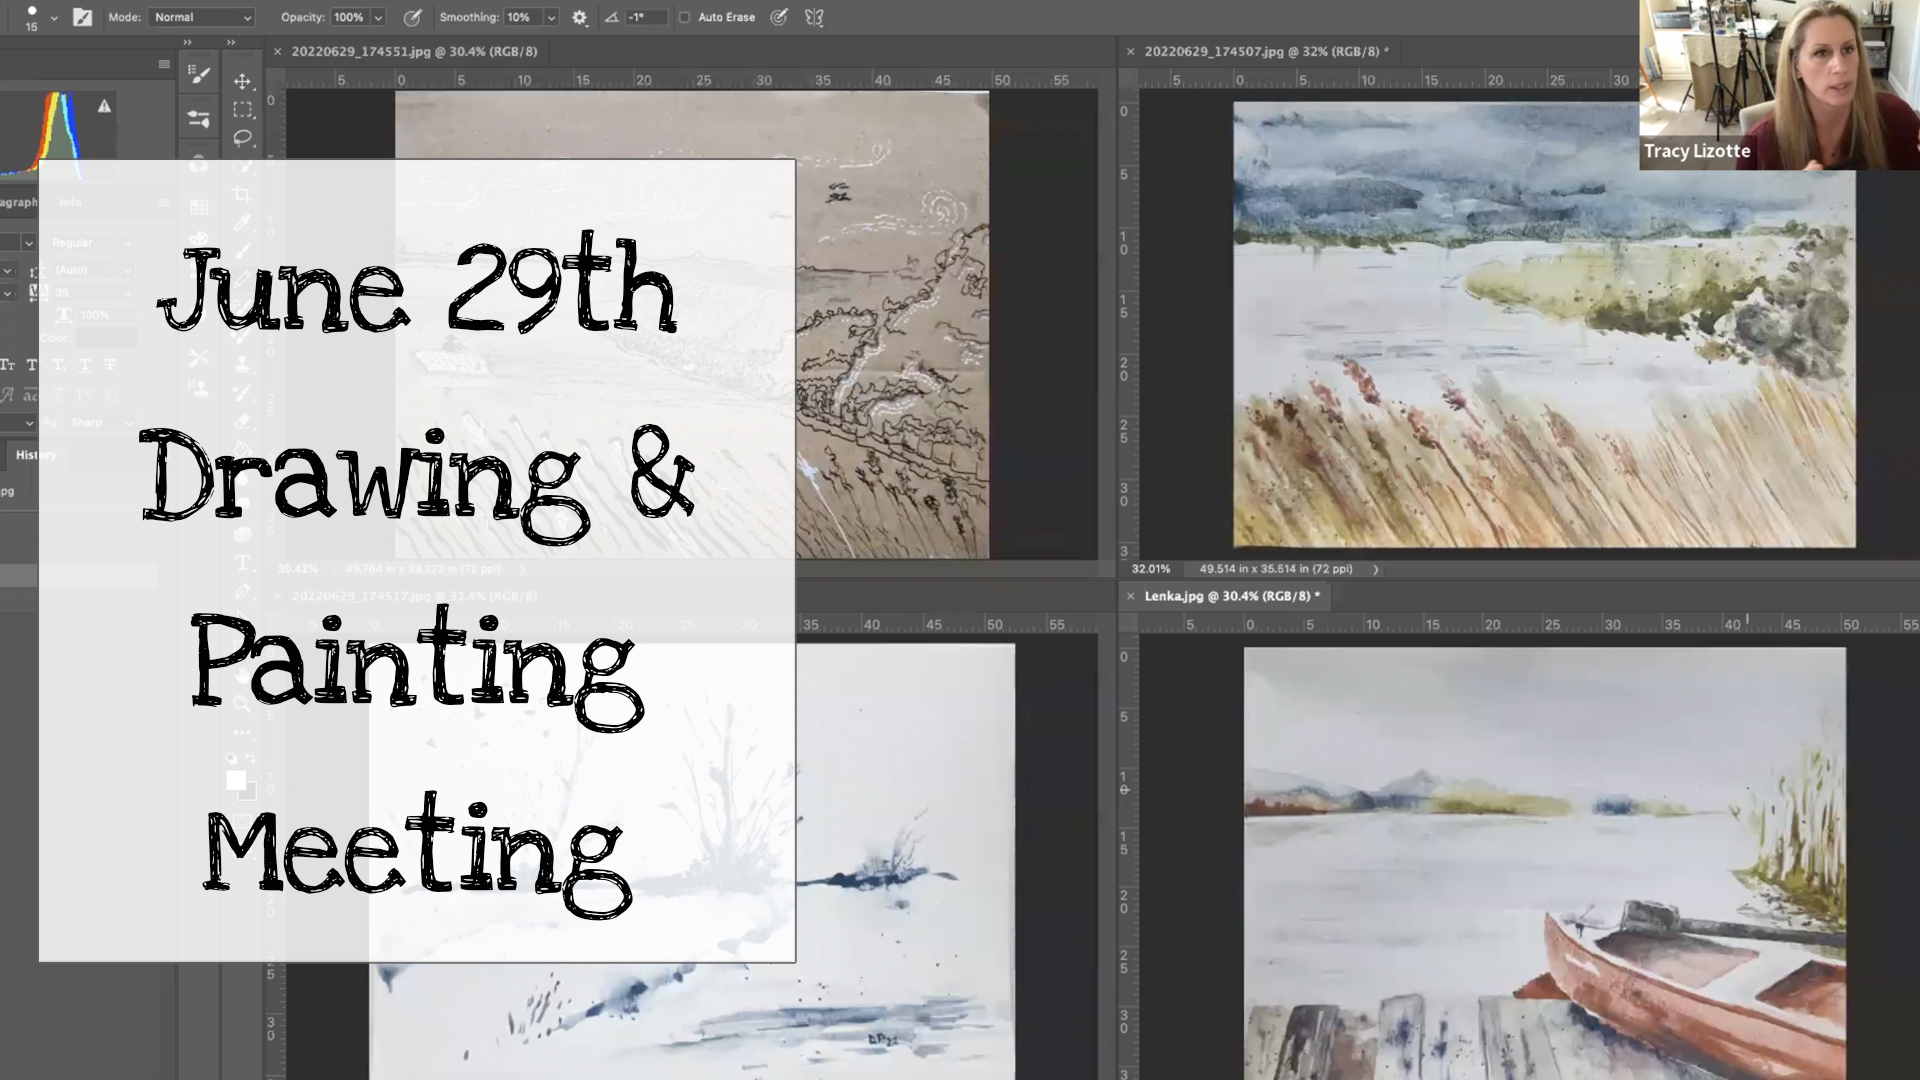
Task: Open the smoothing options gear icon
Action: point(580,17)
